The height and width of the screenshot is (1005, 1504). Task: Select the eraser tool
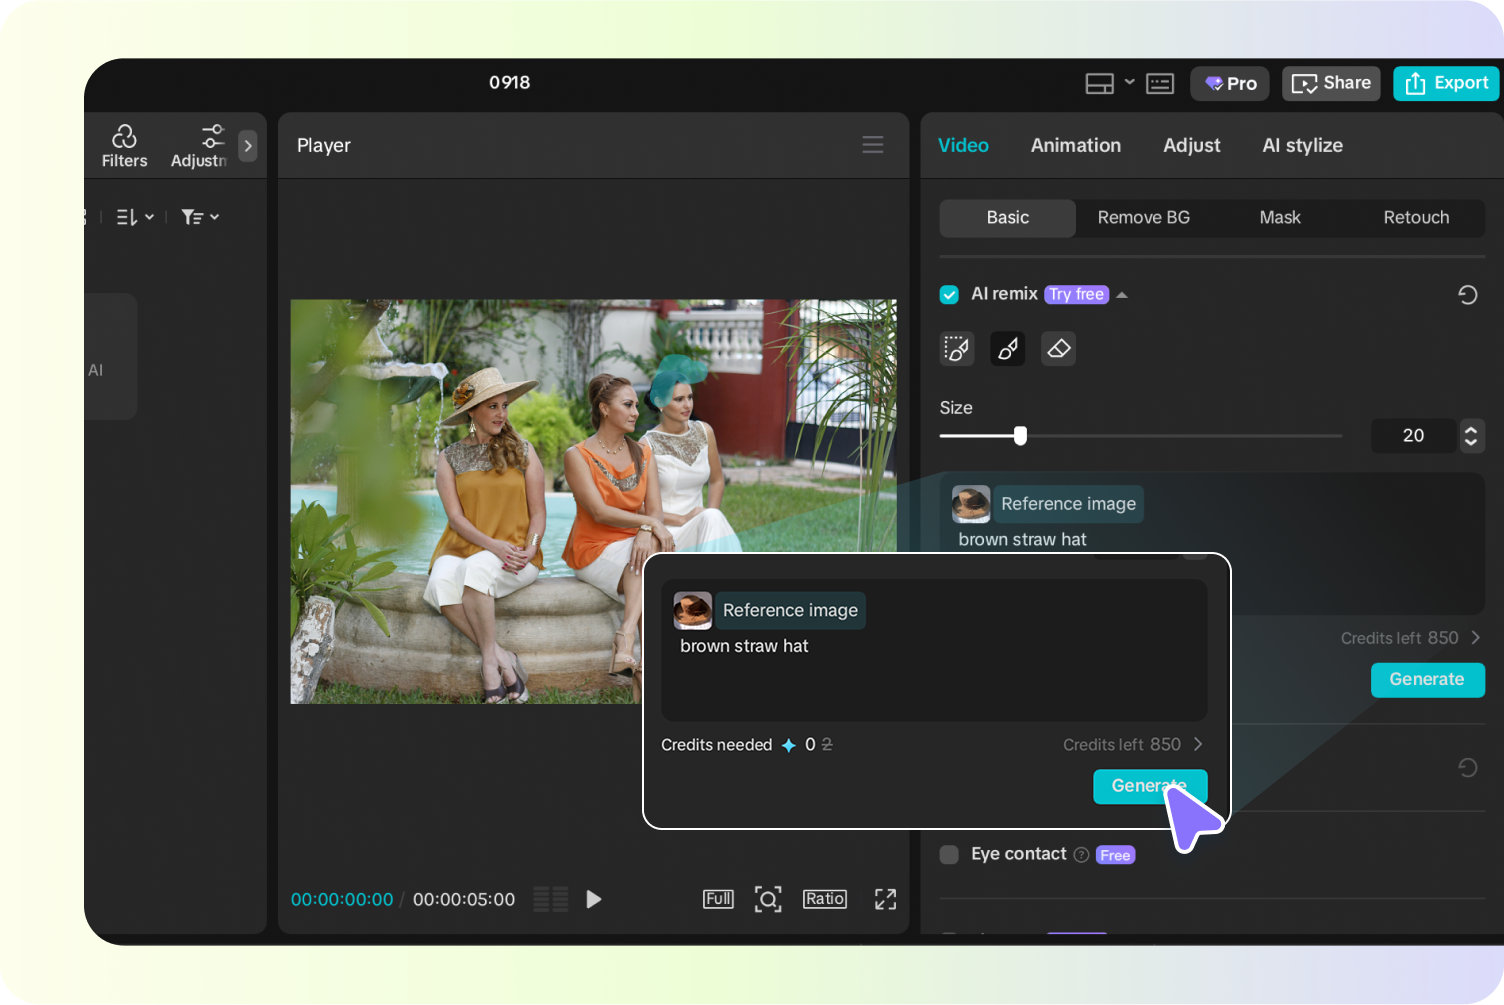pyautogui.click(x=1059, y=349)
